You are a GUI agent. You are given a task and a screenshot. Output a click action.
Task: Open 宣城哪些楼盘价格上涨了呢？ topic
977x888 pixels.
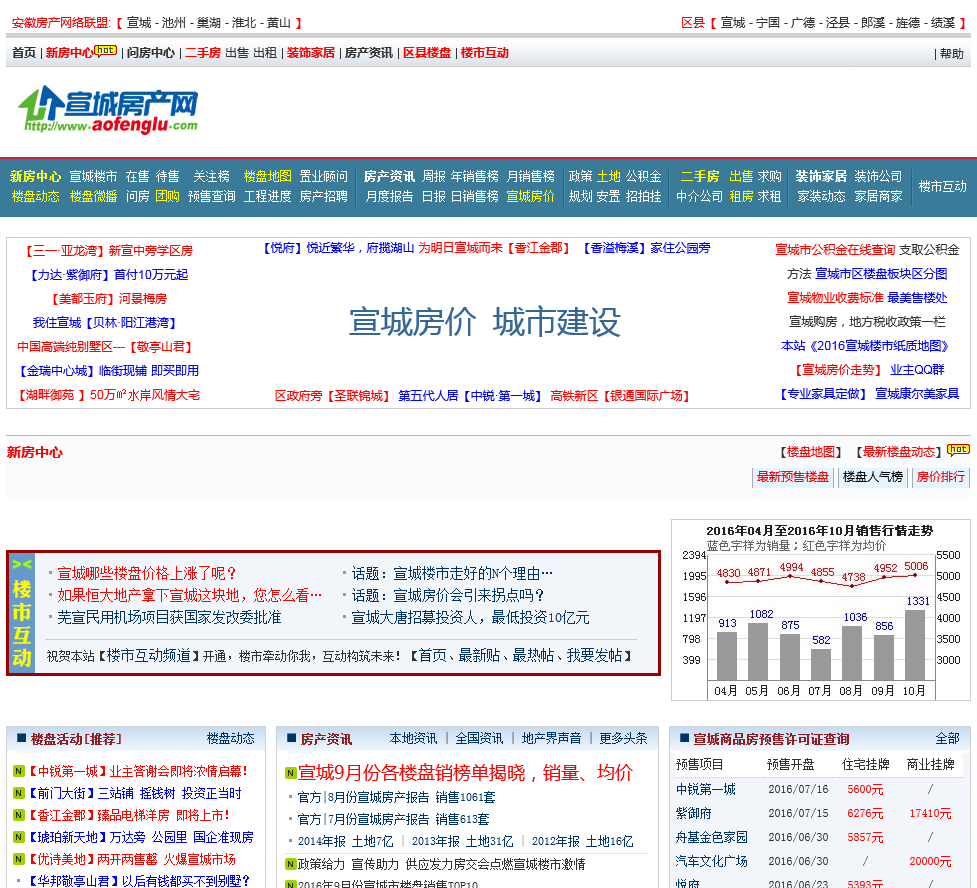(x=147, y=573)
